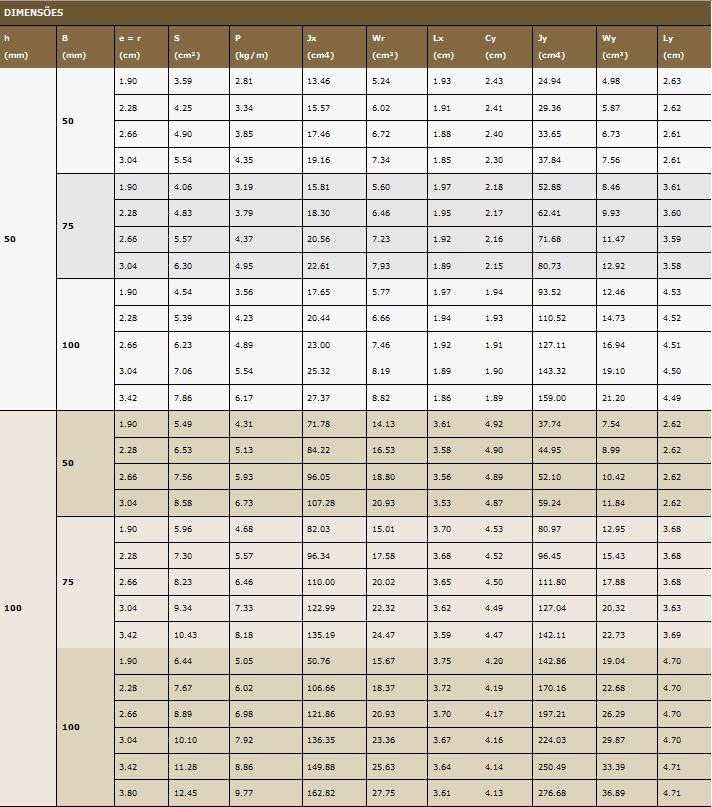Click the Jx value 13.46

[319, 81]
